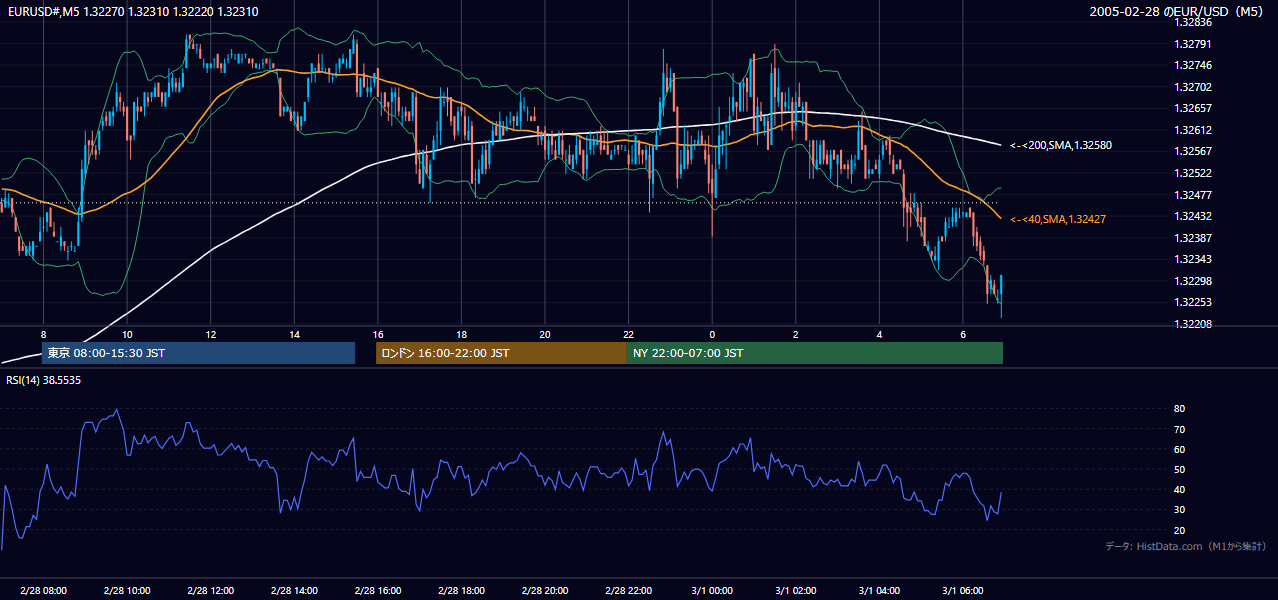Click RSI scale value 70
The width and height of the screenshot is (1278, 600).
tap(1180, 430)
